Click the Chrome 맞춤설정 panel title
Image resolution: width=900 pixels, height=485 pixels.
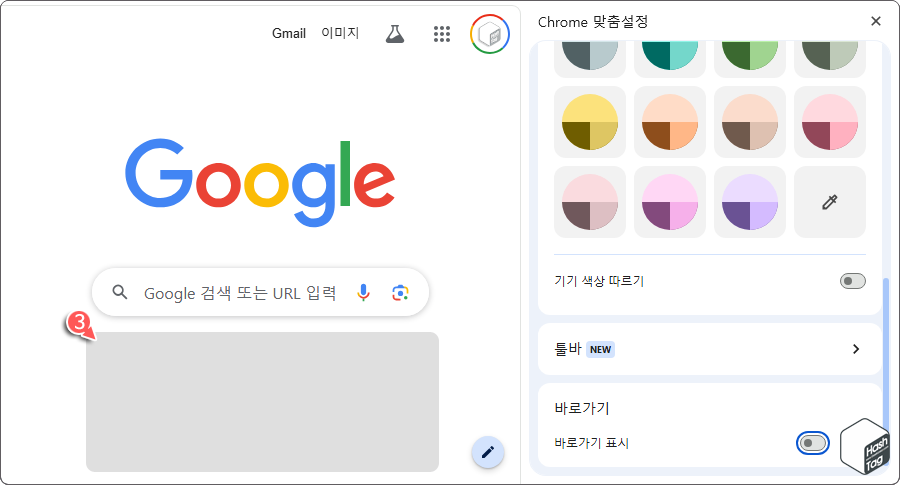[x=593, y=22]
